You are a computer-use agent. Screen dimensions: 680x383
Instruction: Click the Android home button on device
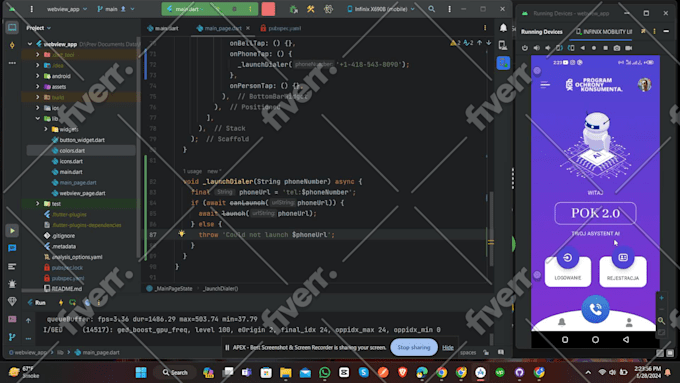(595, 340)
